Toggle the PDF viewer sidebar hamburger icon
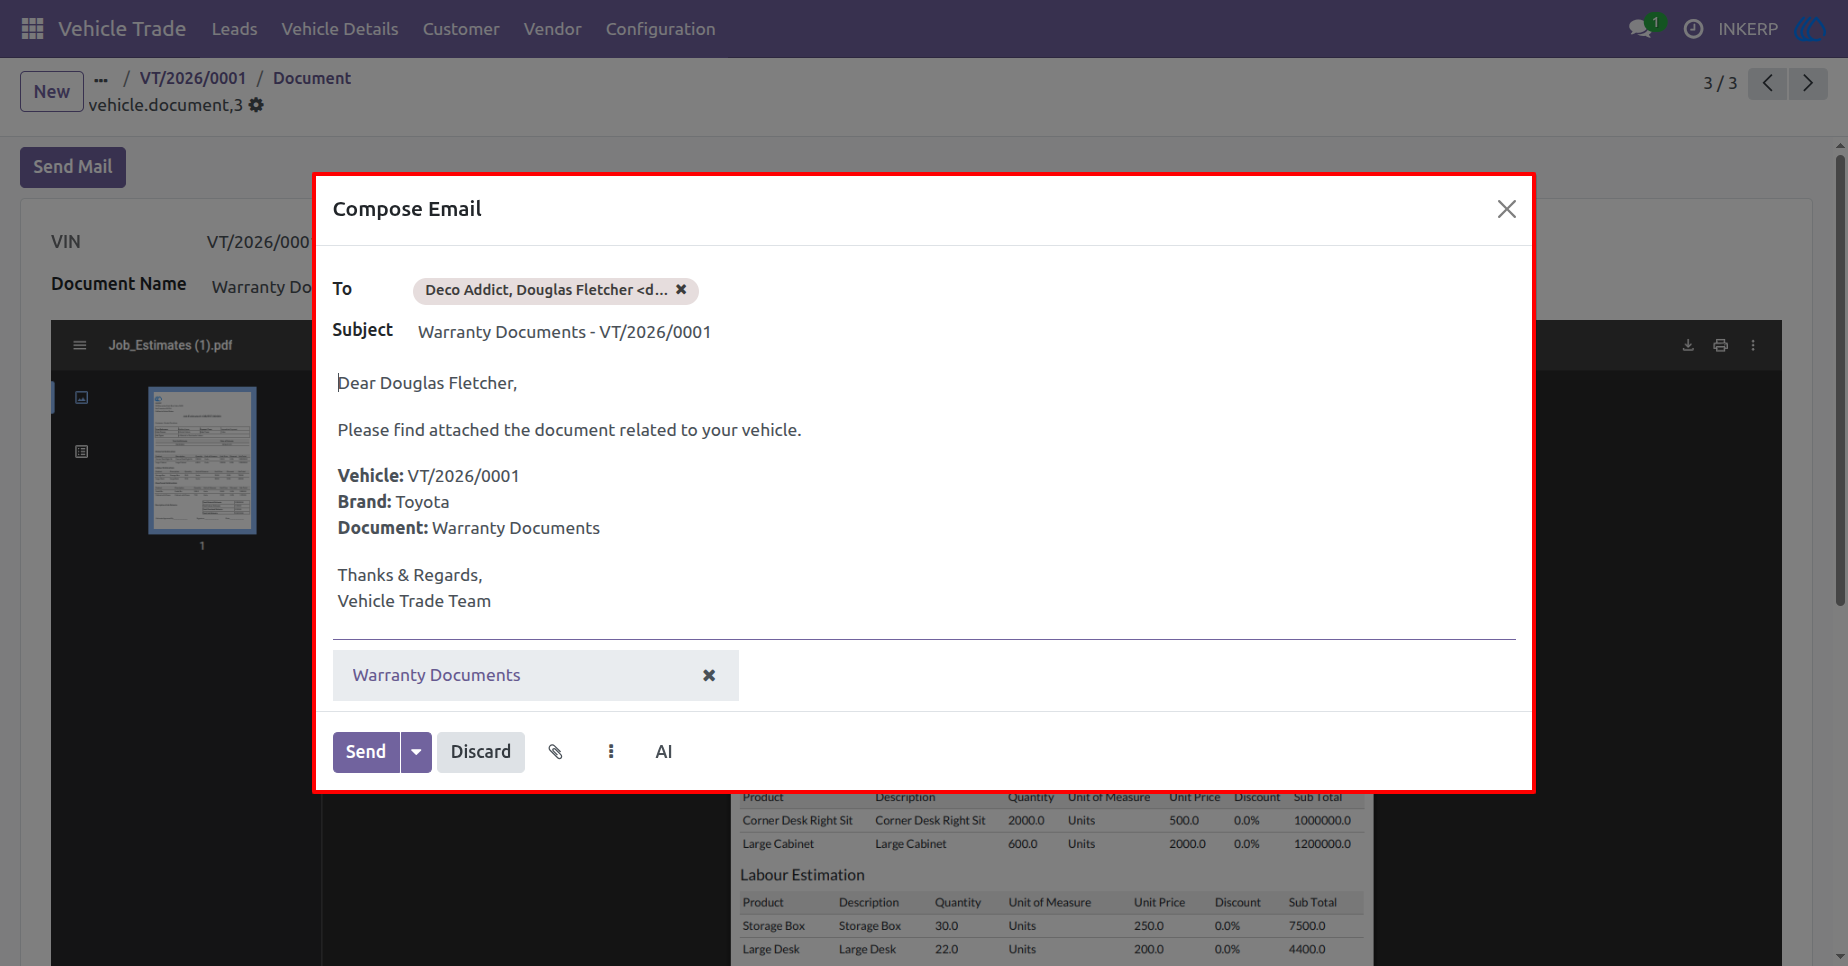This screenshot has width=1848, height=966. (80, 345)
